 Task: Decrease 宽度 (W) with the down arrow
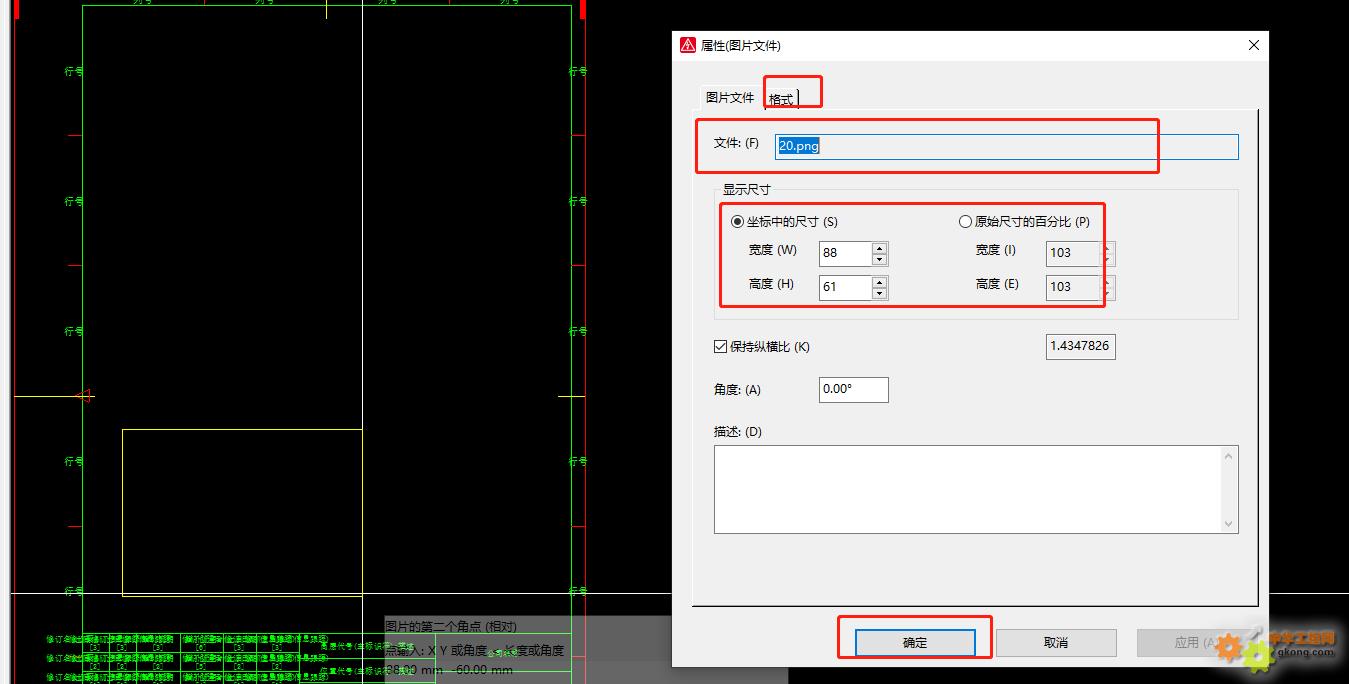(879, 259)
